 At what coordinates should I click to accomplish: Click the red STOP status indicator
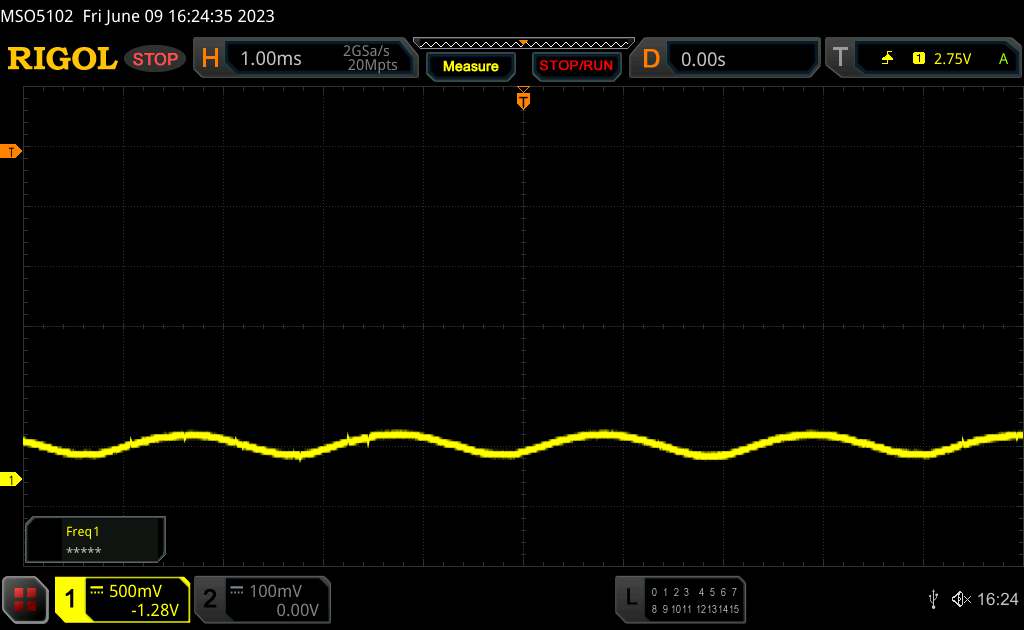[x=155, y=59]
